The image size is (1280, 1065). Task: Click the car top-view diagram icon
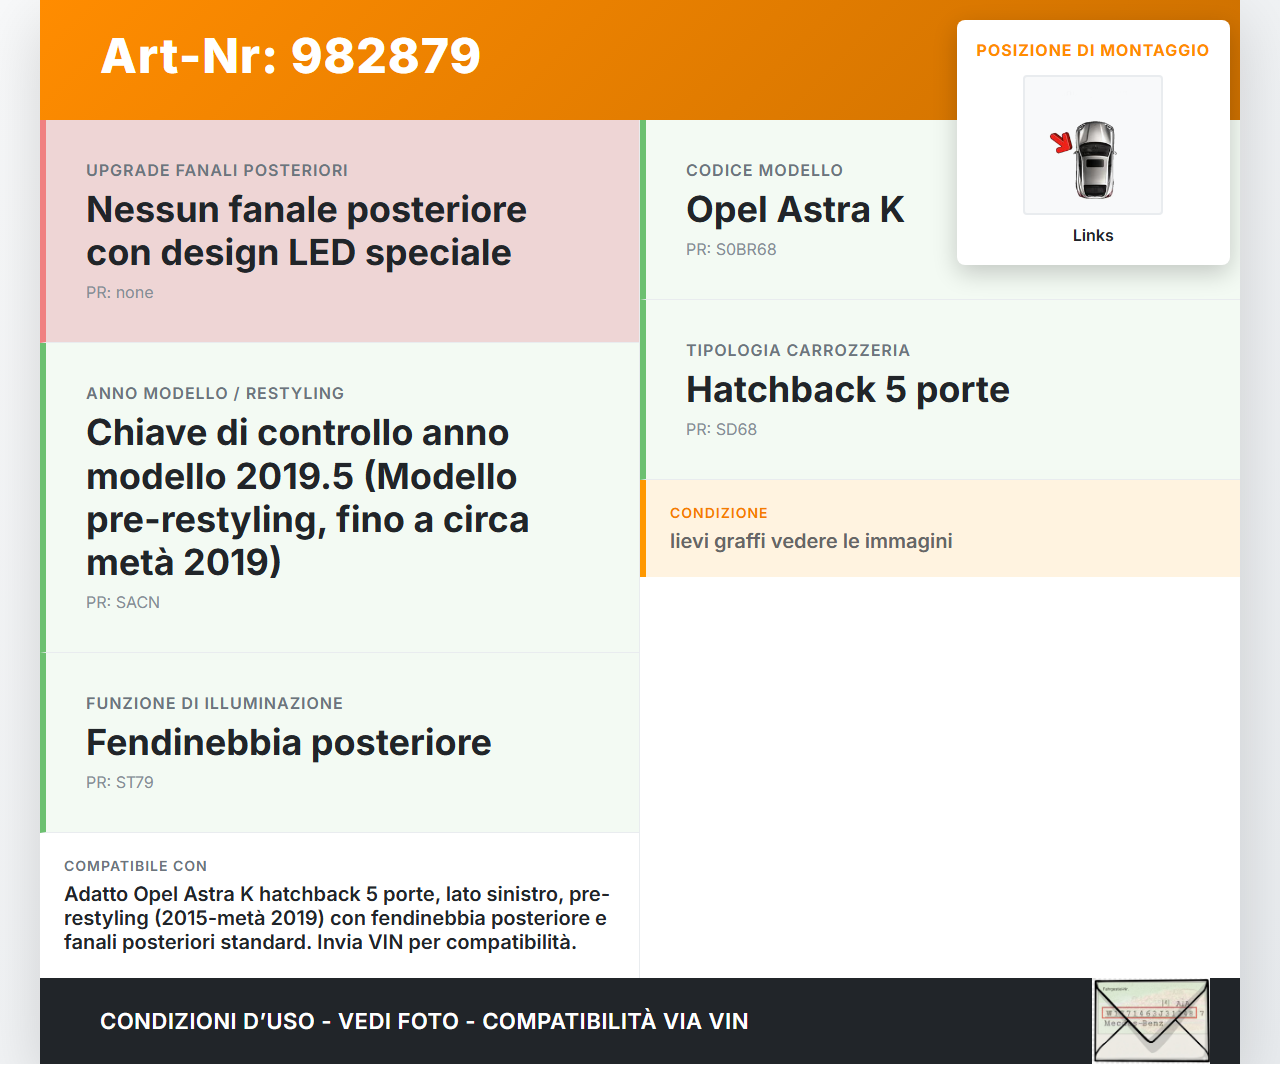click(x=1092, y=145)
